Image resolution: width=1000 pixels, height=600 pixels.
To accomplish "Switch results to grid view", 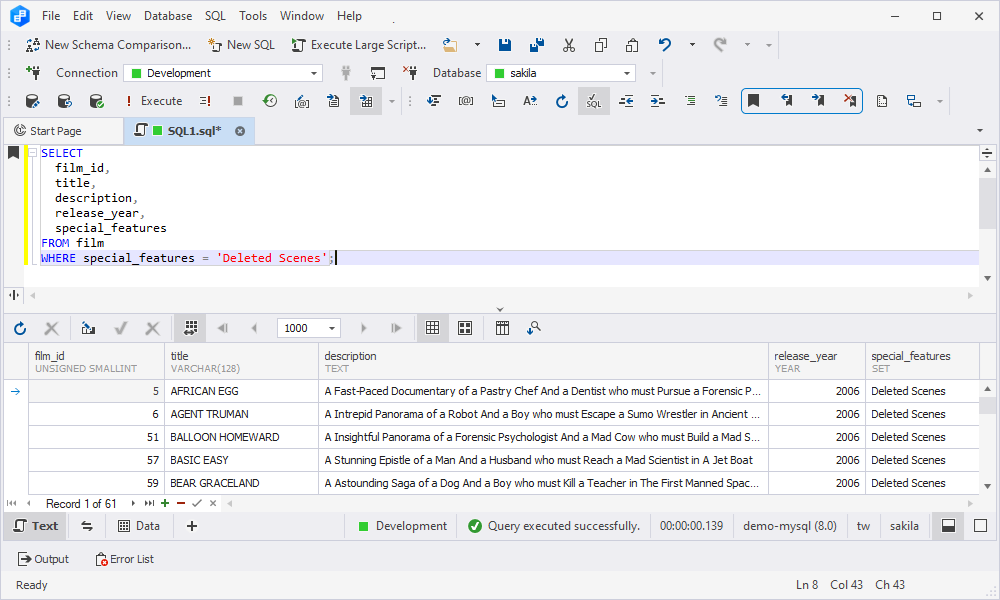I will point(432,328).
